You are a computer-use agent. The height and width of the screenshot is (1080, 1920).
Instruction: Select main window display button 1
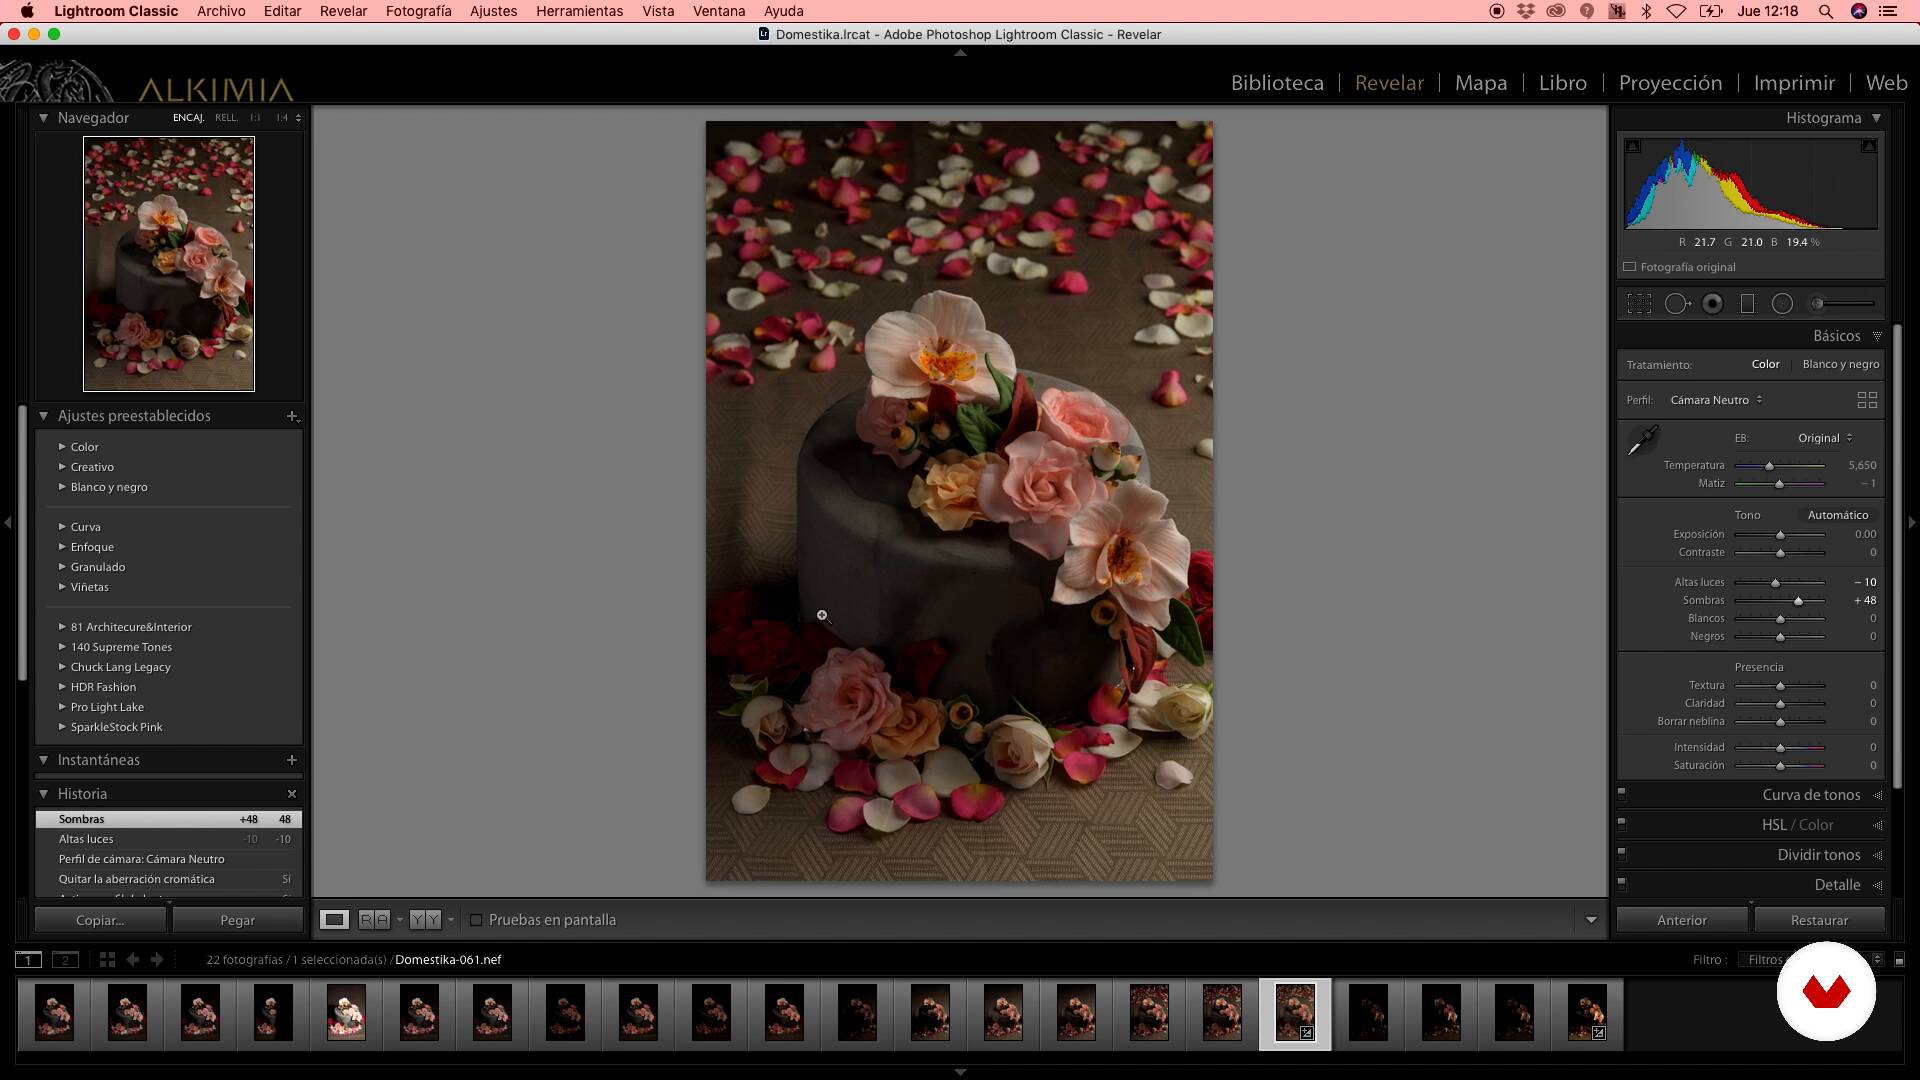[28, 960]
